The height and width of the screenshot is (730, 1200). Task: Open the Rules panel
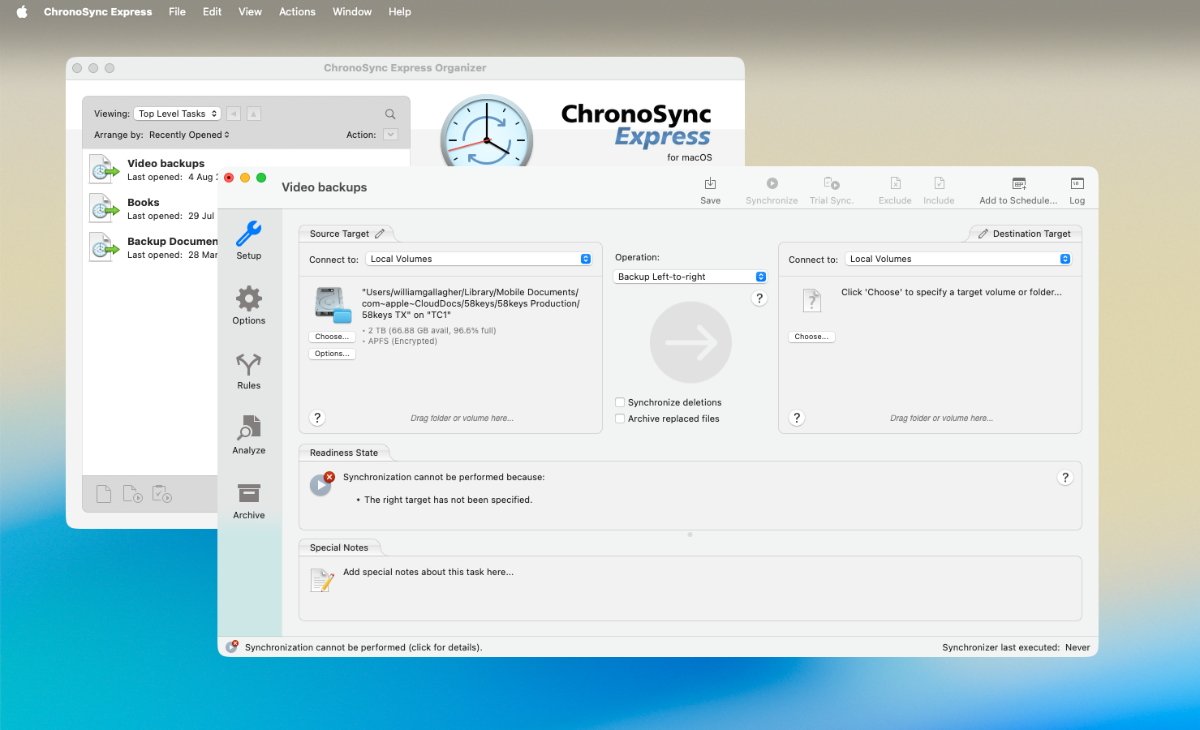[x=249, y=370]
